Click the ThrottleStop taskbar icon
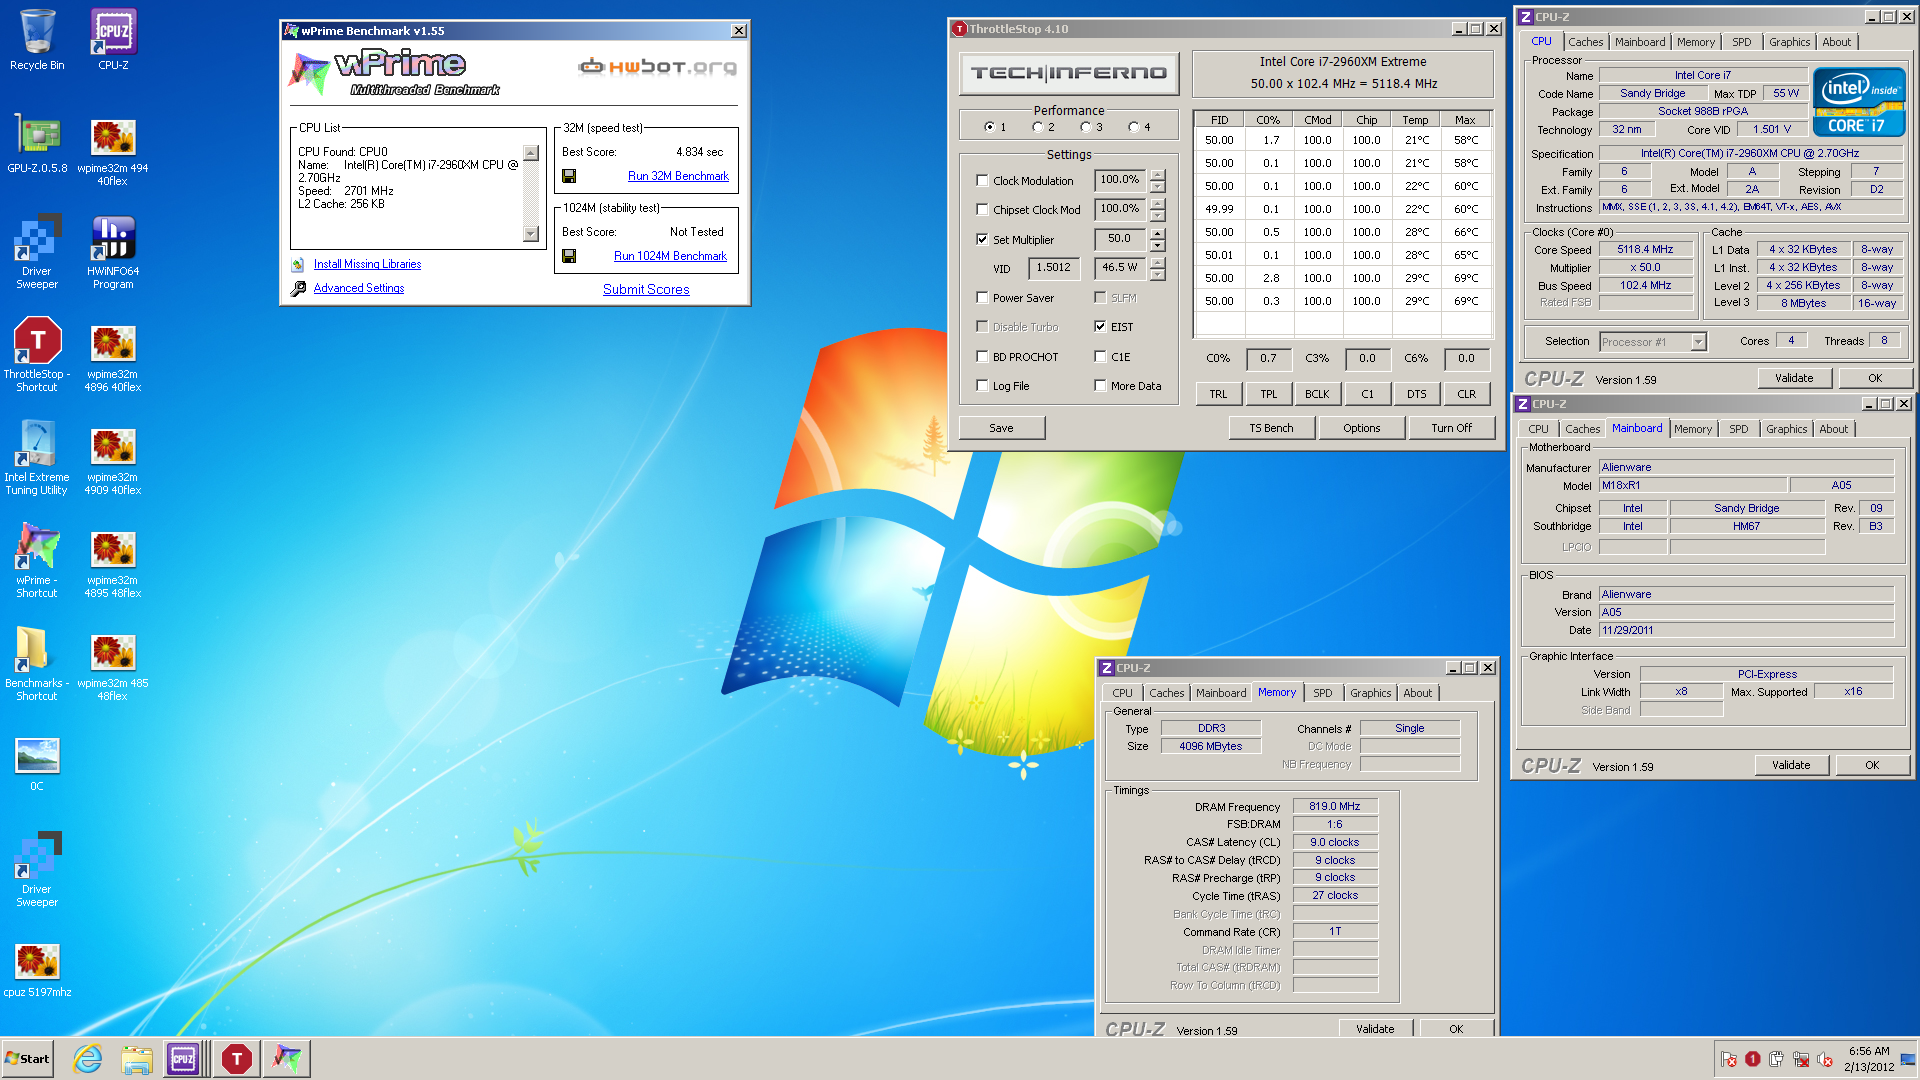 tap(237, 1059)
